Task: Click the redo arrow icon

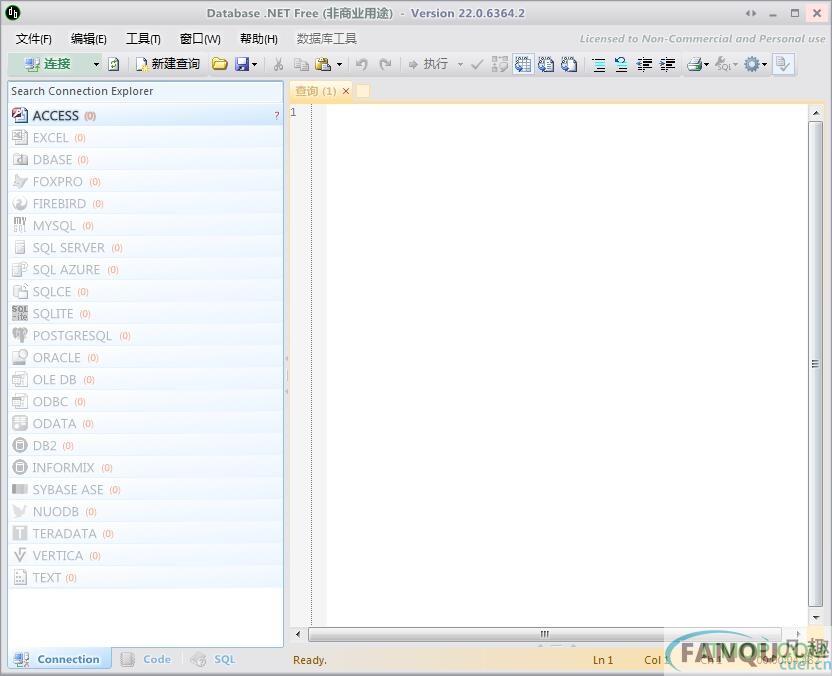Action: click(x=386, y=64)
